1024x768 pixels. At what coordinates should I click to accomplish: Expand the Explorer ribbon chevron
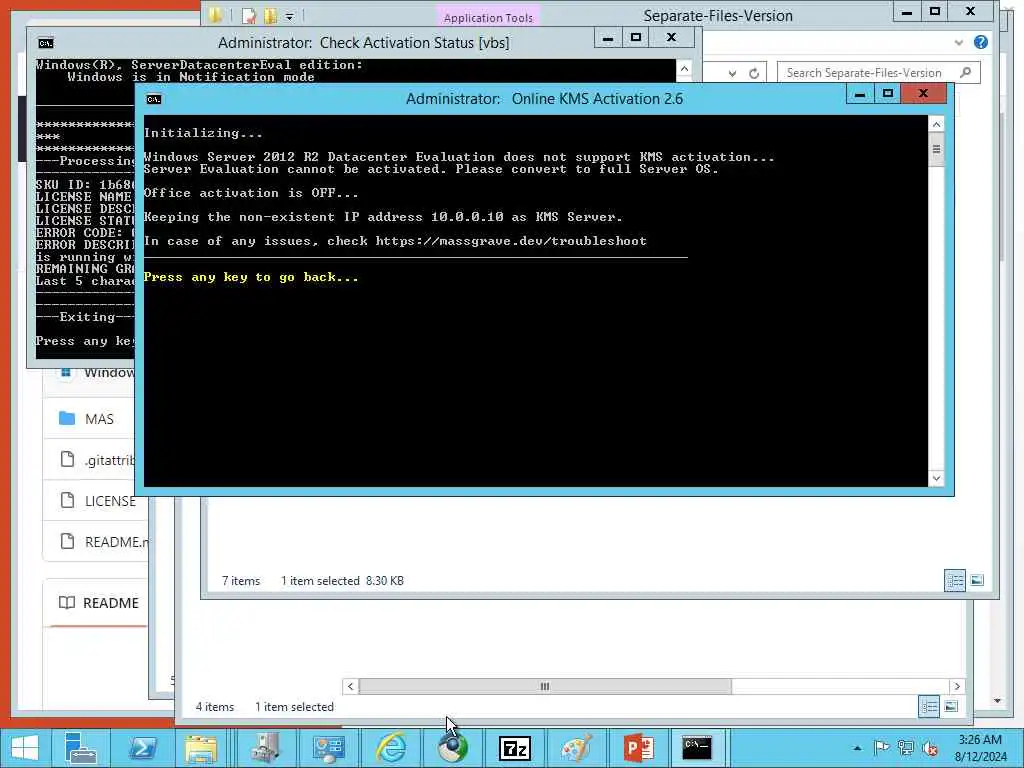pos(959,42)
